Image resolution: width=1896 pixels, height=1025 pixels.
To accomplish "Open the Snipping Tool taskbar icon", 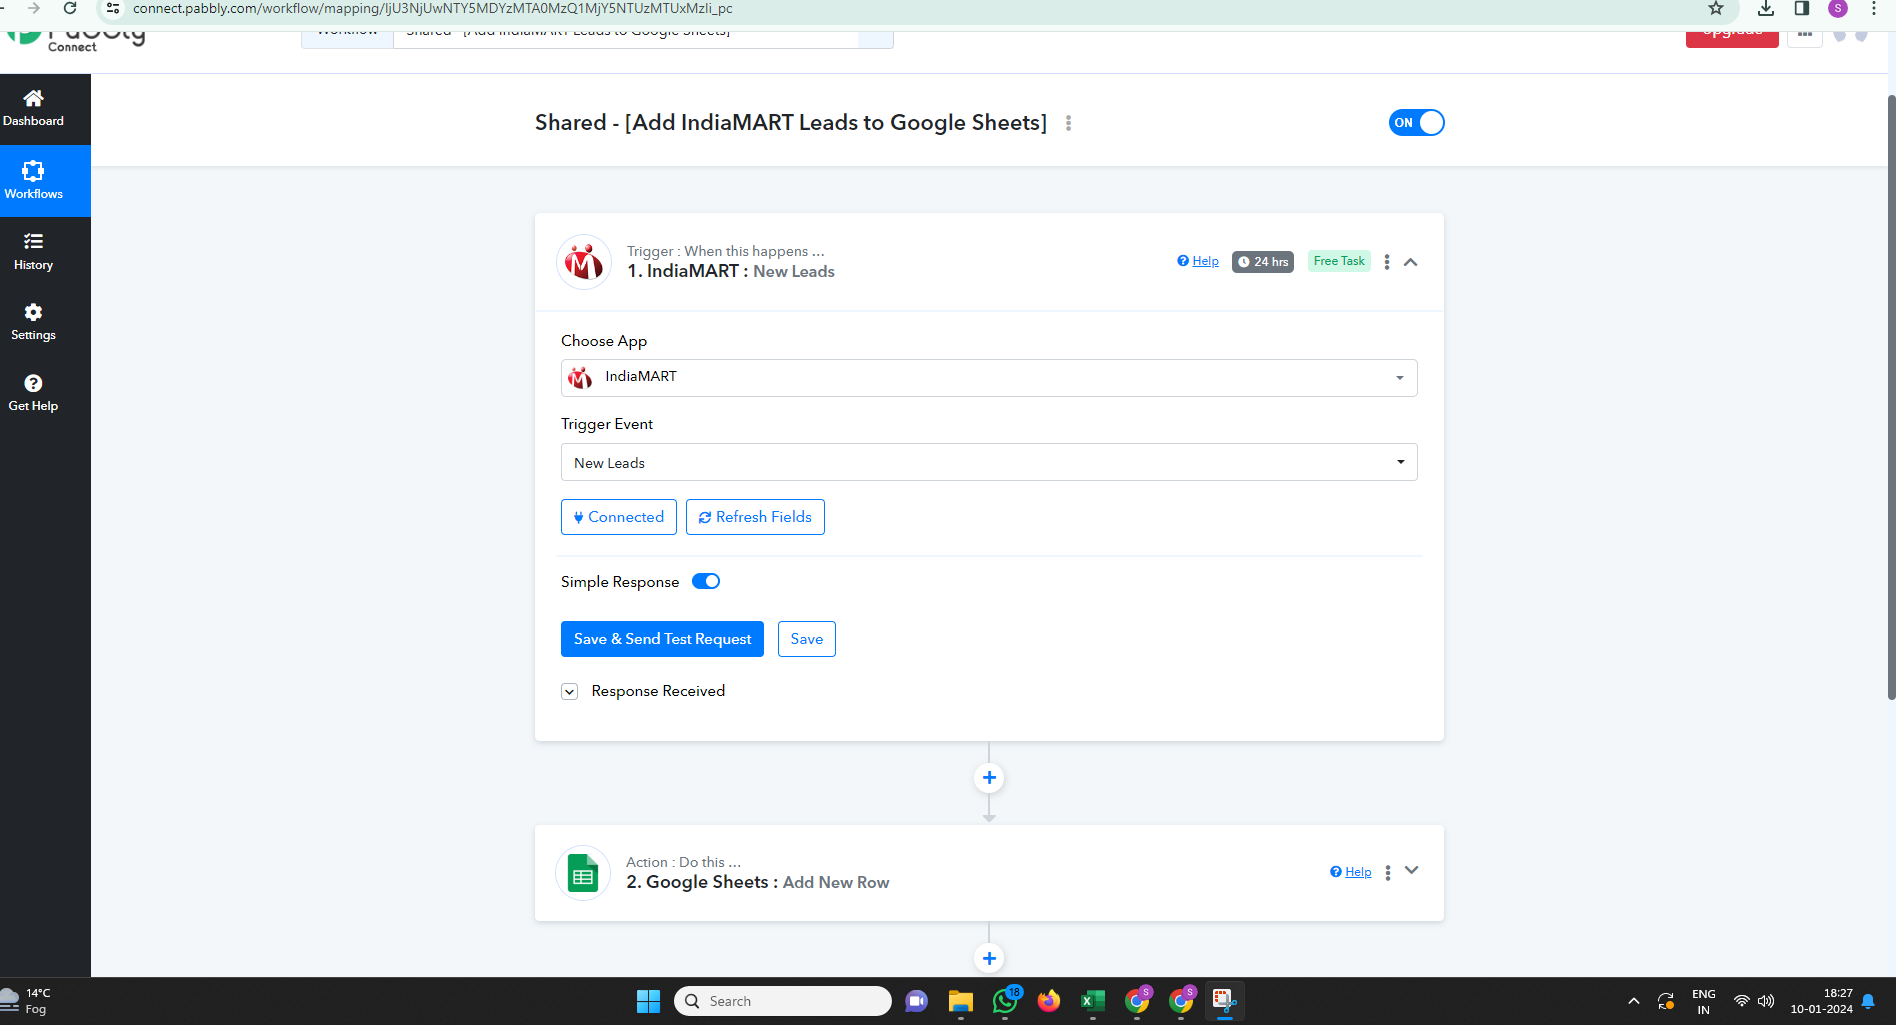I will [x=1225, y=1001].
